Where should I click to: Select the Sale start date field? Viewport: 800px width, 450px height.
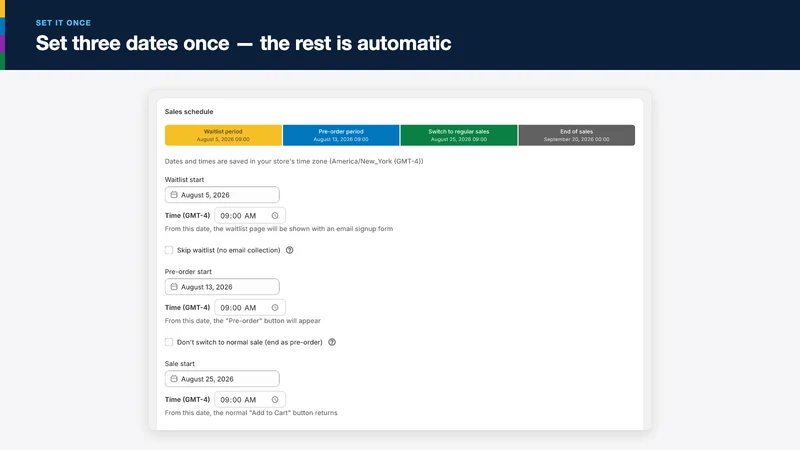click(x=222, y=379)
